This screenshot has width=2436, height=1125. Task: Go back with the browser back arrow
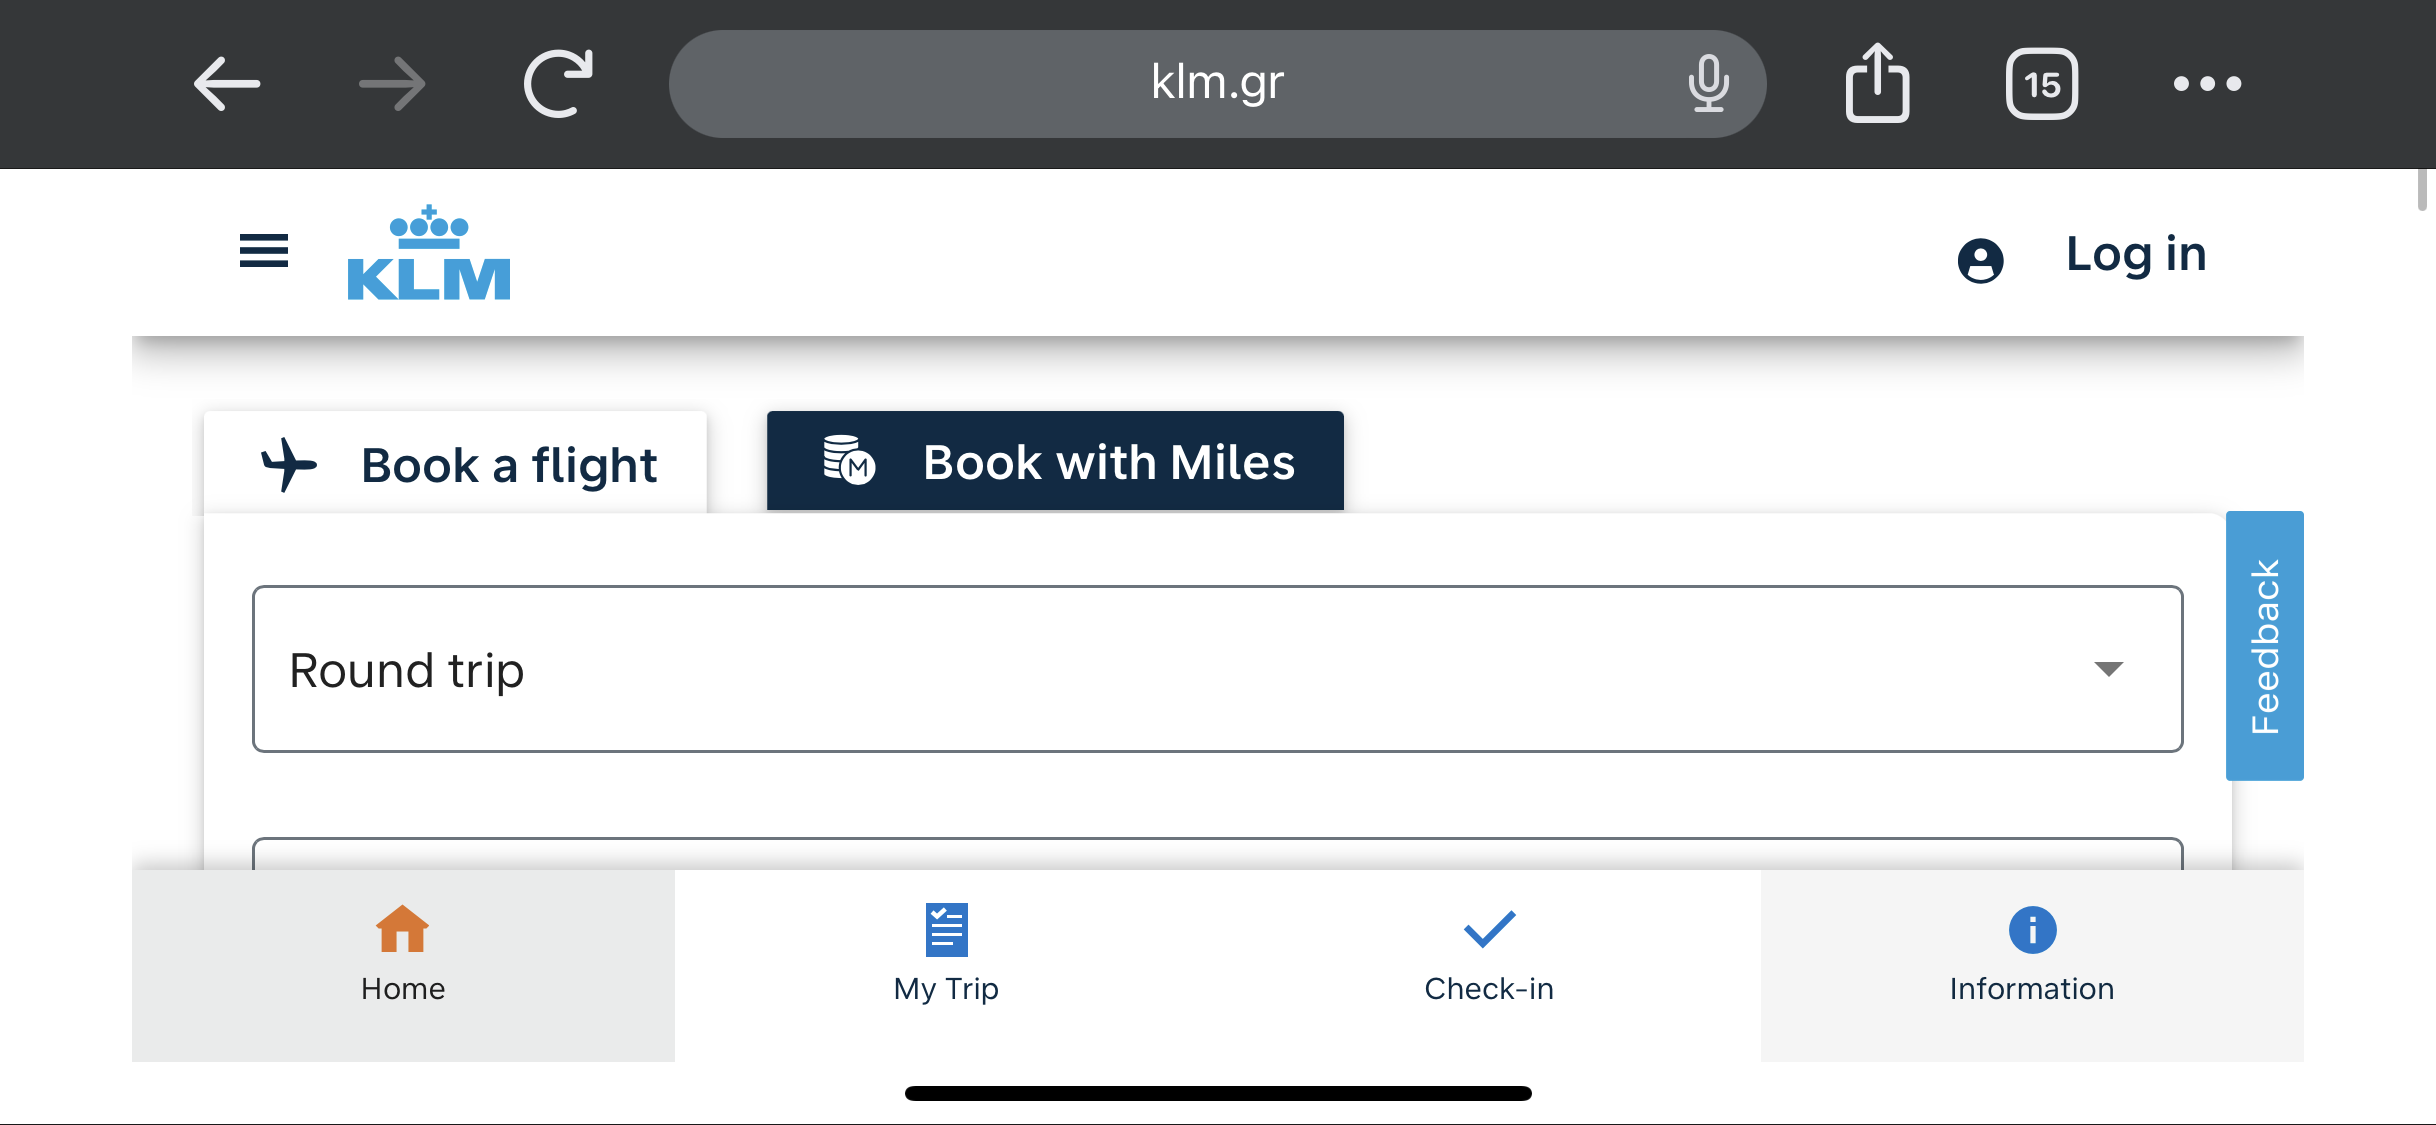click(227, 83)
